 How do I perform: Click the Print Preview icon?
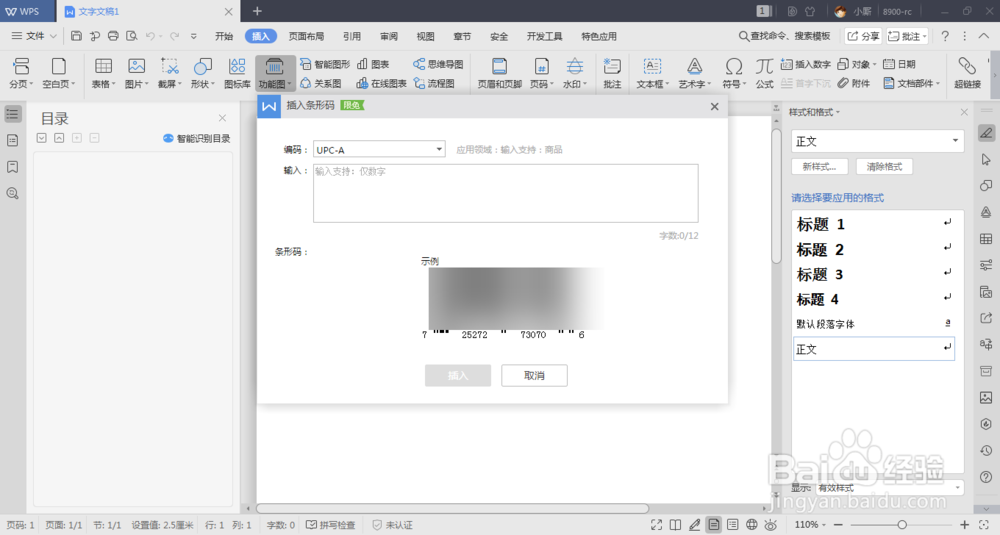tap(131, 36)
